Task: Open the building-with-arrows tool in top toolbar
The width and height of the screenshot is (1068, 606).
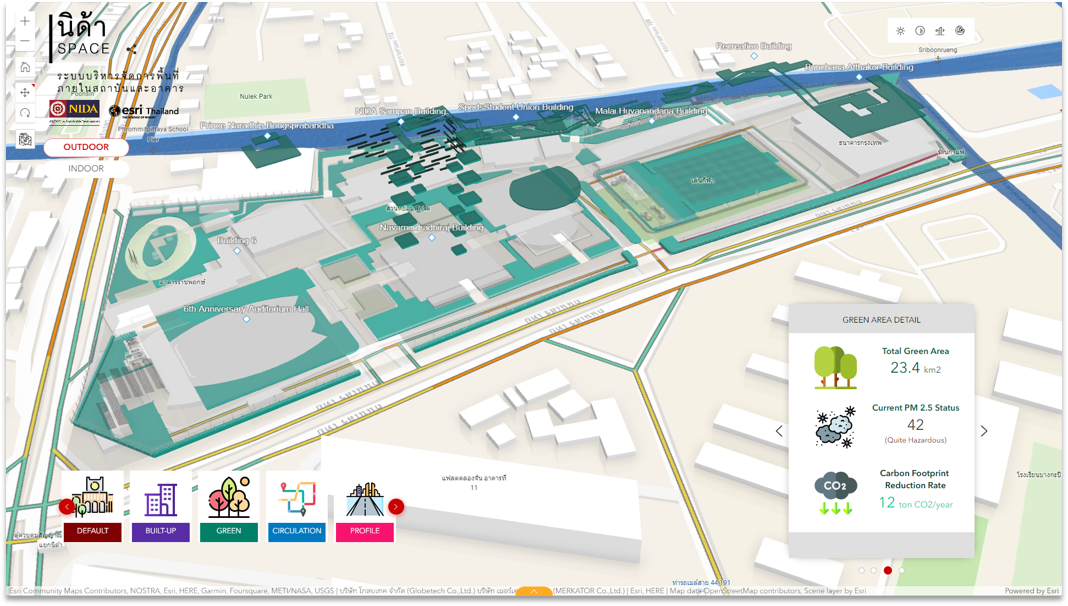Action: point(940,31)
